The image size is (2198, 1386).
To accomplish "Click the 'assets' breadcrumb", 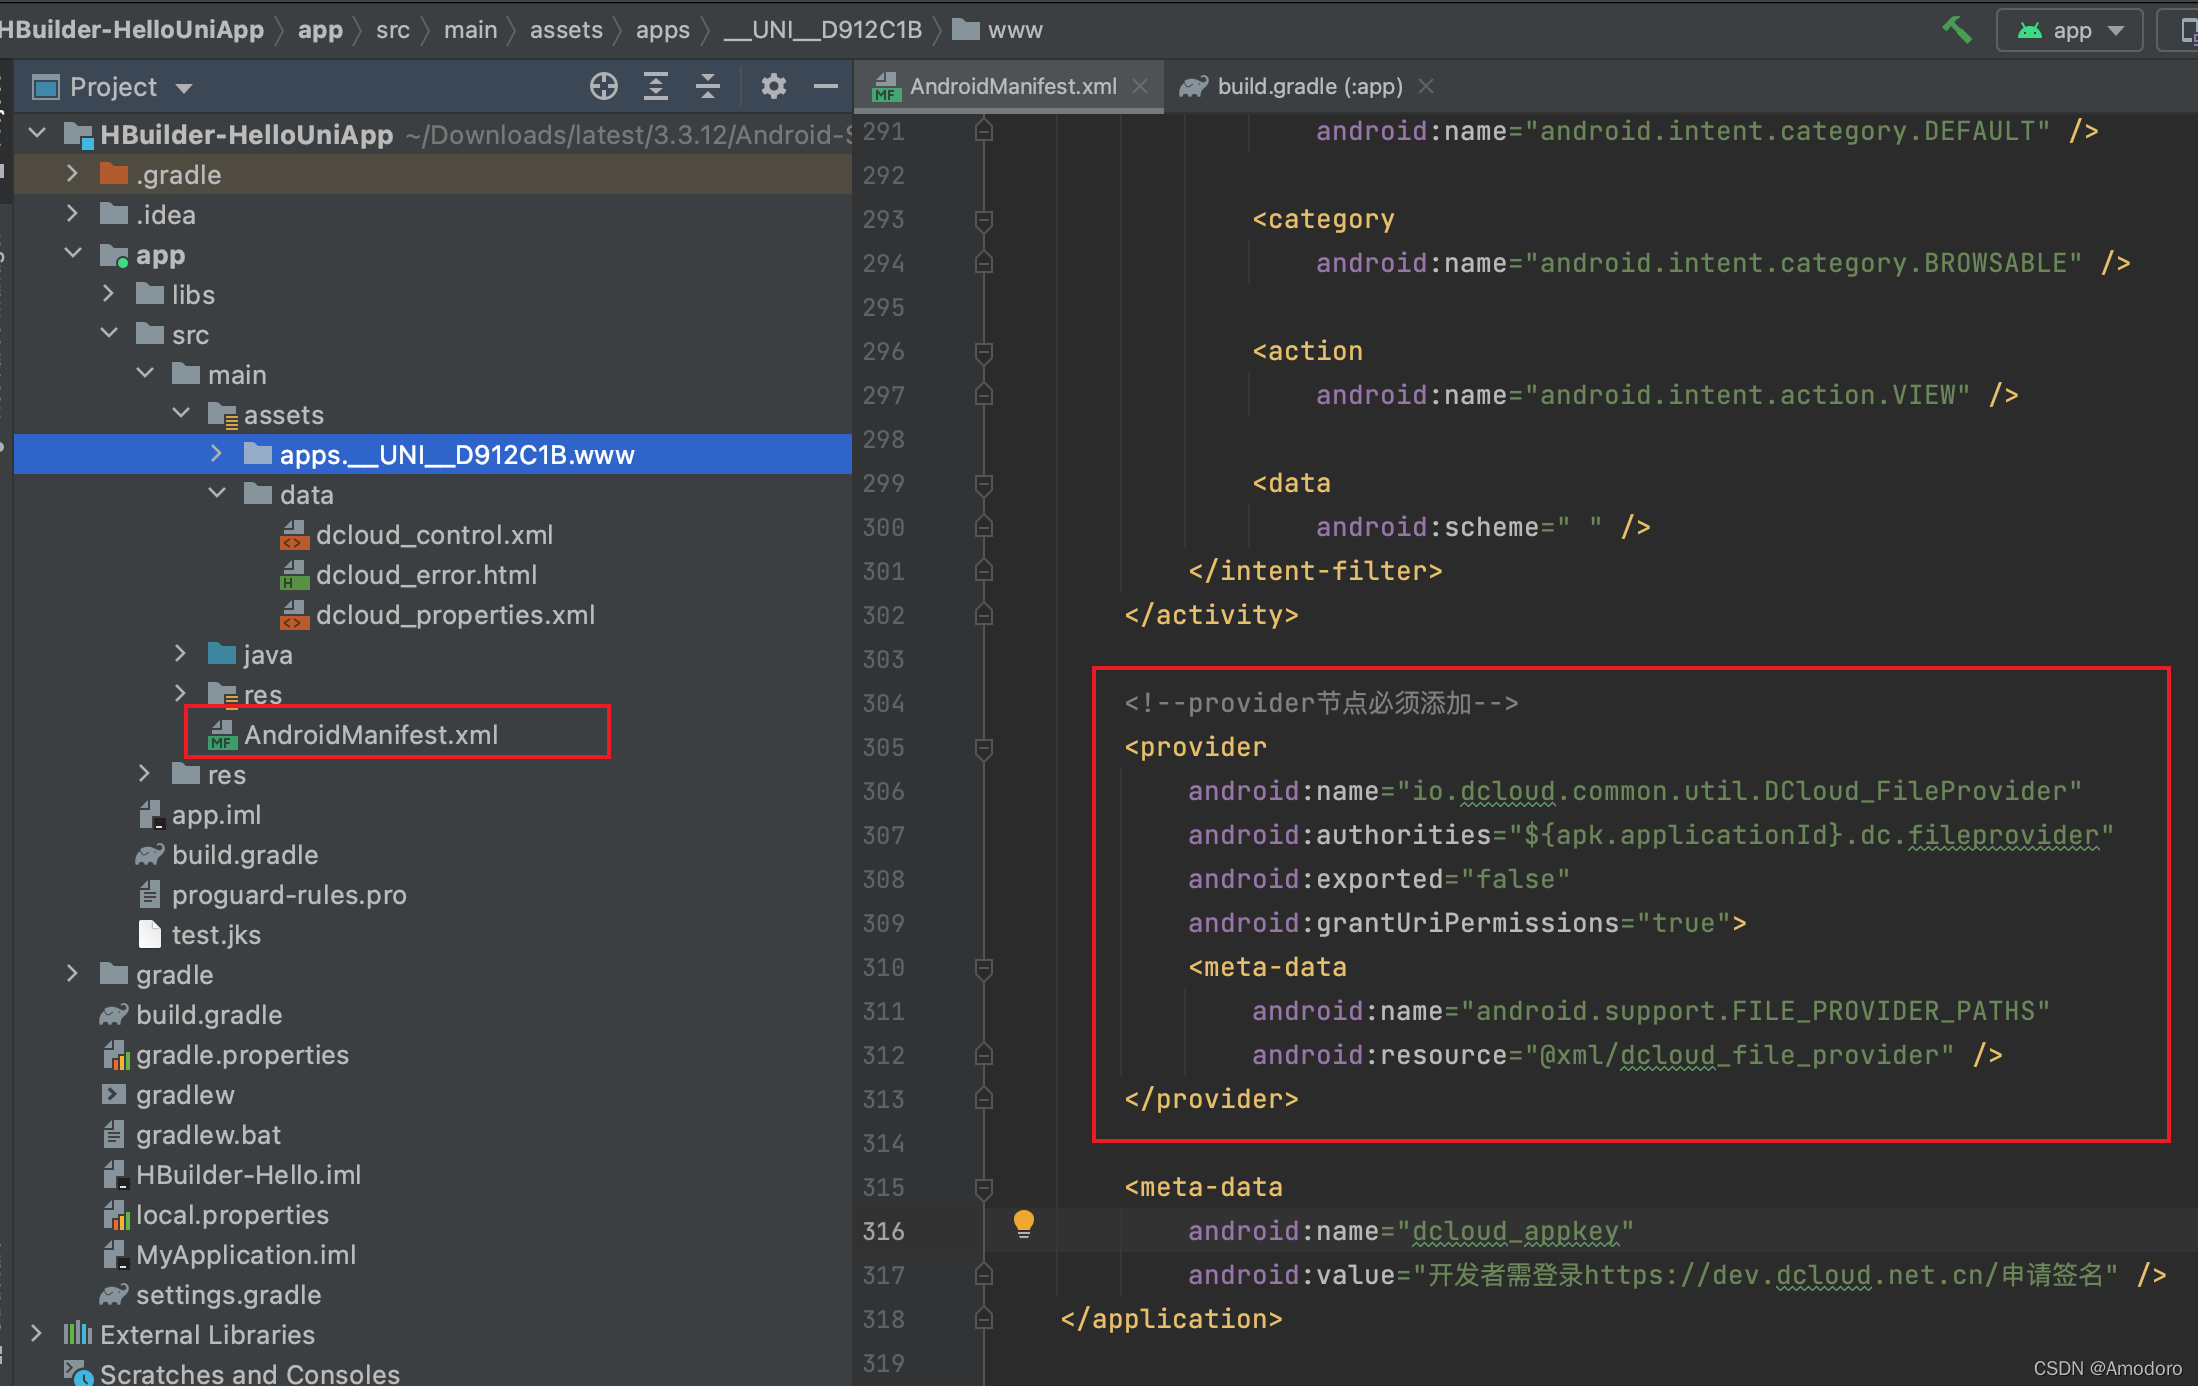I will click(566, 30).
